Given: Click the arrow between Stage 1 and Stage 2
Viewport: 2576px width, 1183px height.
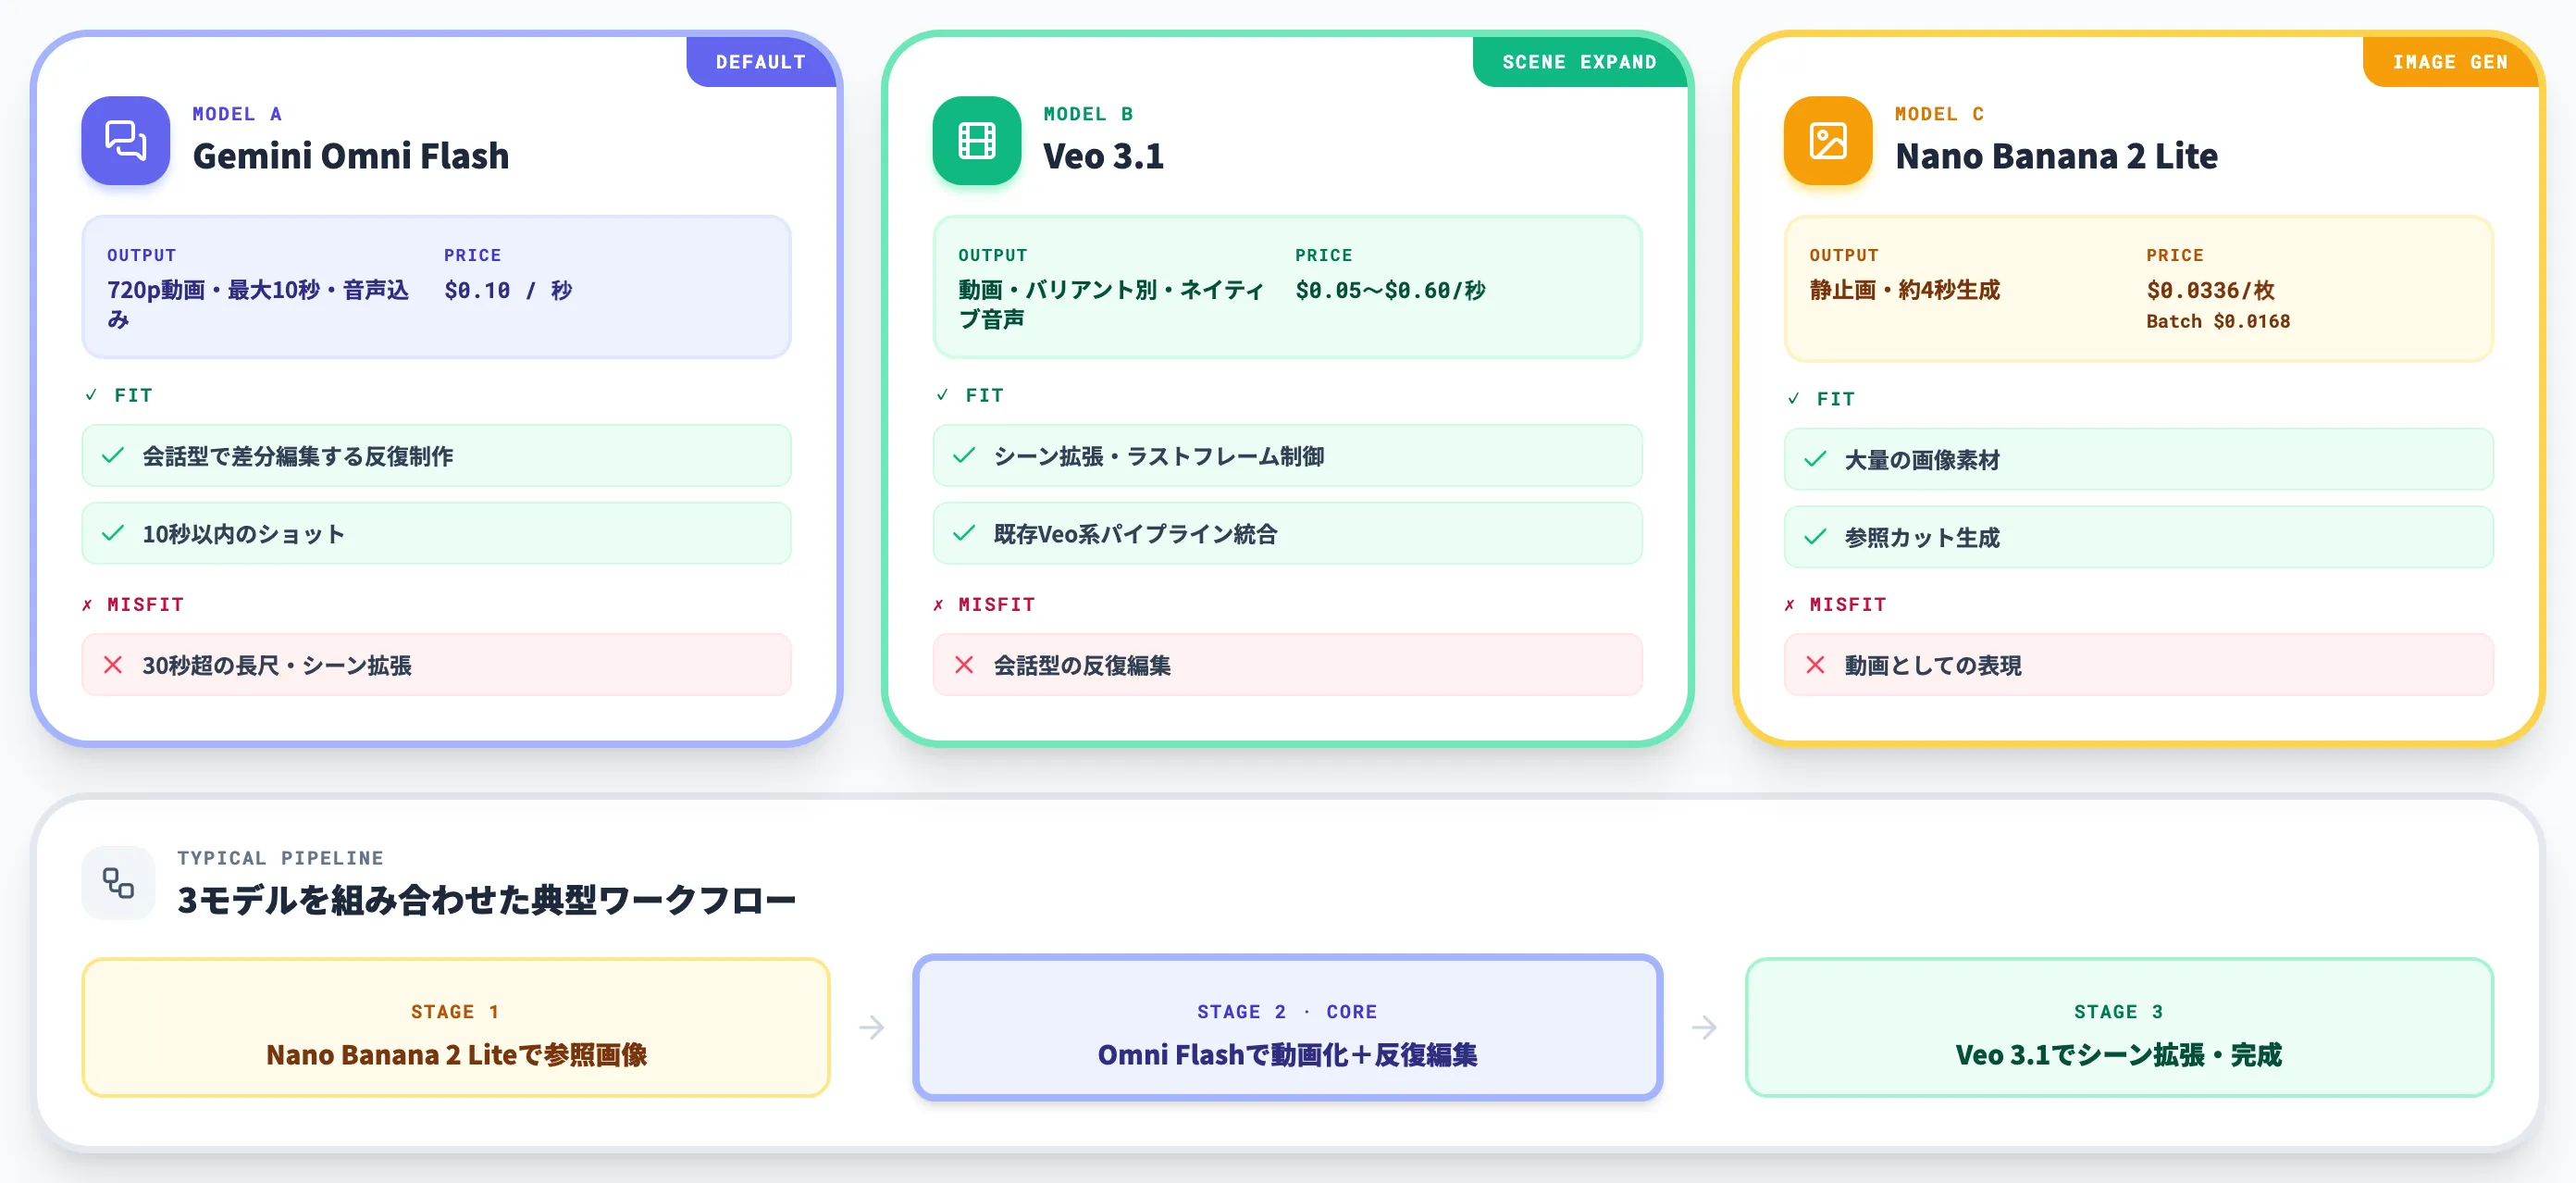Looking at the screenshot, I should tap(871, 1027).
